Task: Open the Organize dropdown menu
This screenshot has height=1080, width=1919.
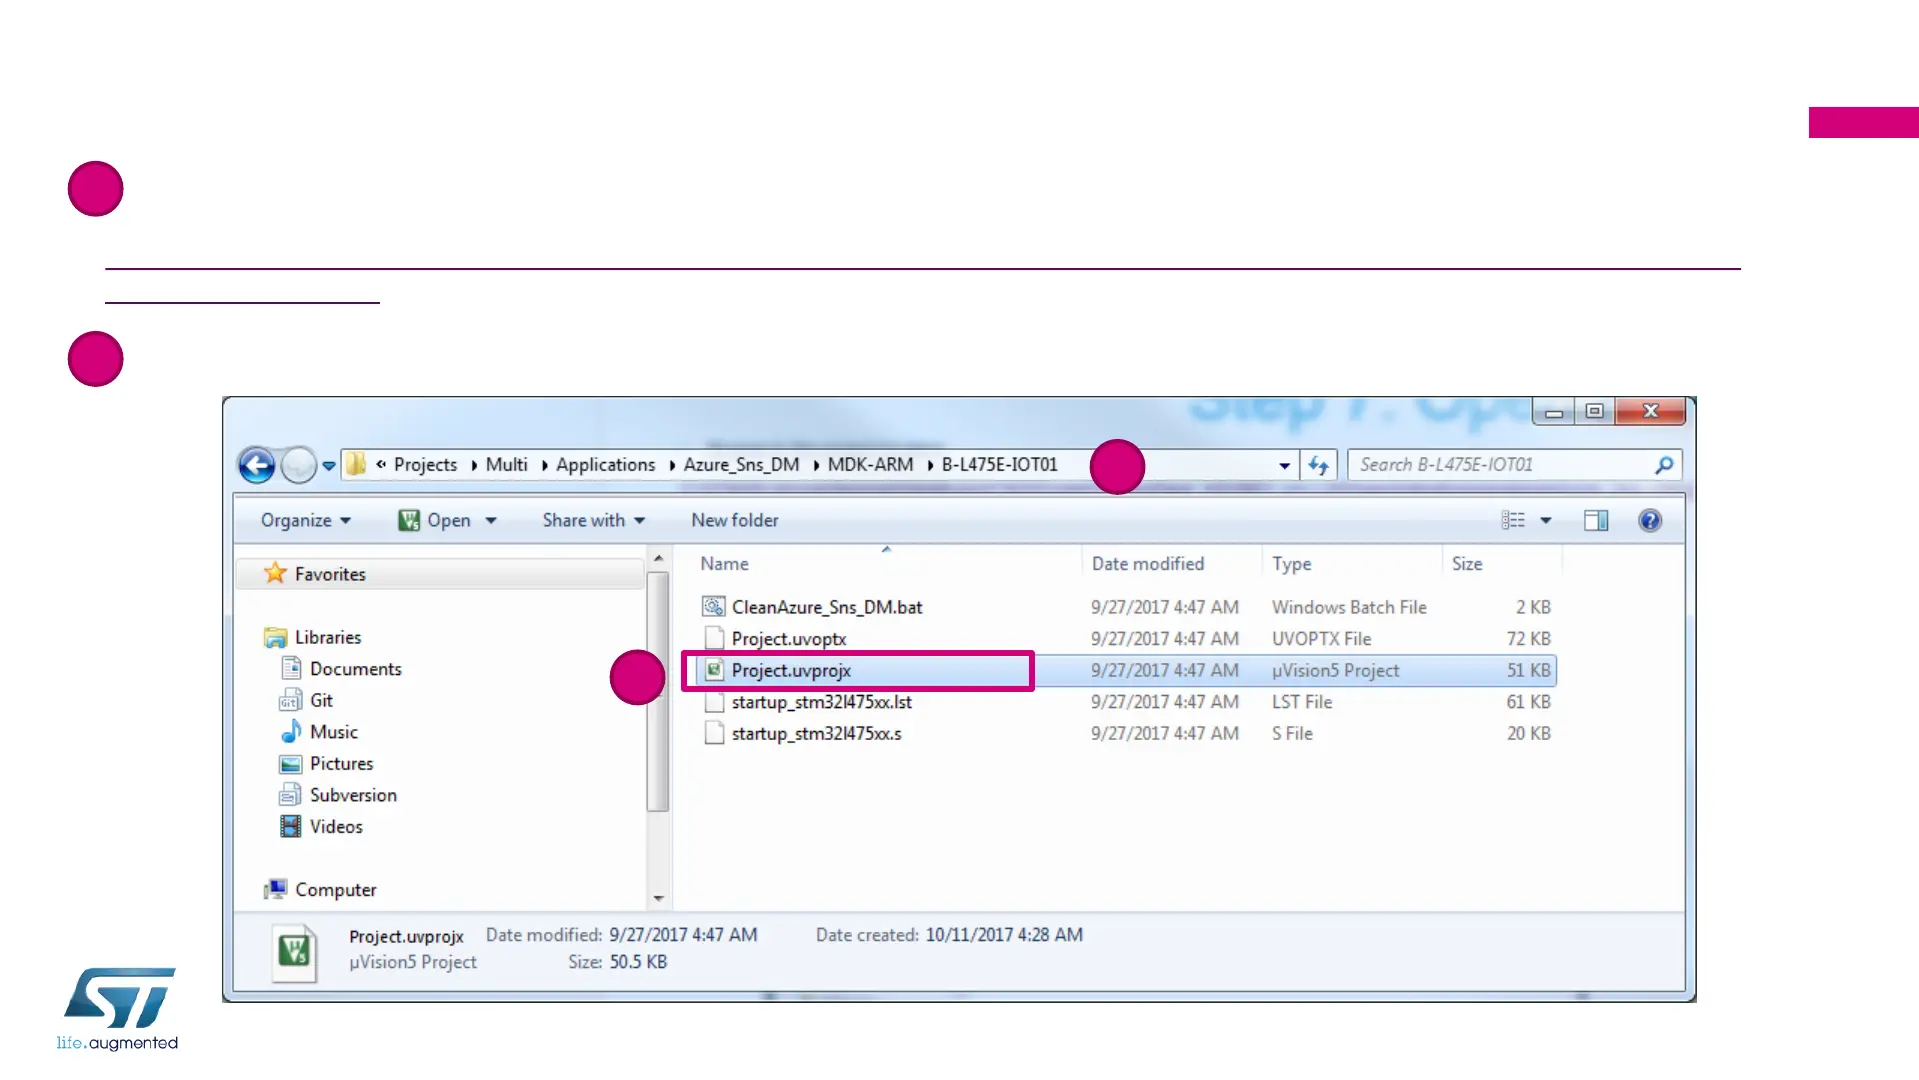Action: click(305, 520)
